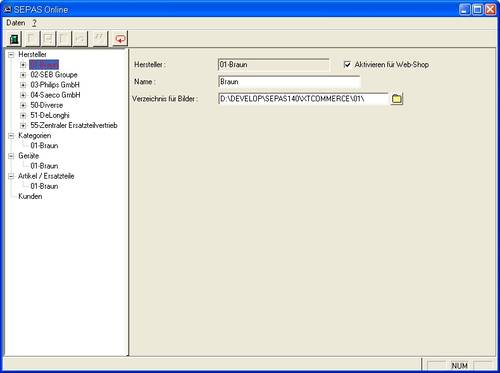Click the green exit door toolbar icon

pos(14,39)
